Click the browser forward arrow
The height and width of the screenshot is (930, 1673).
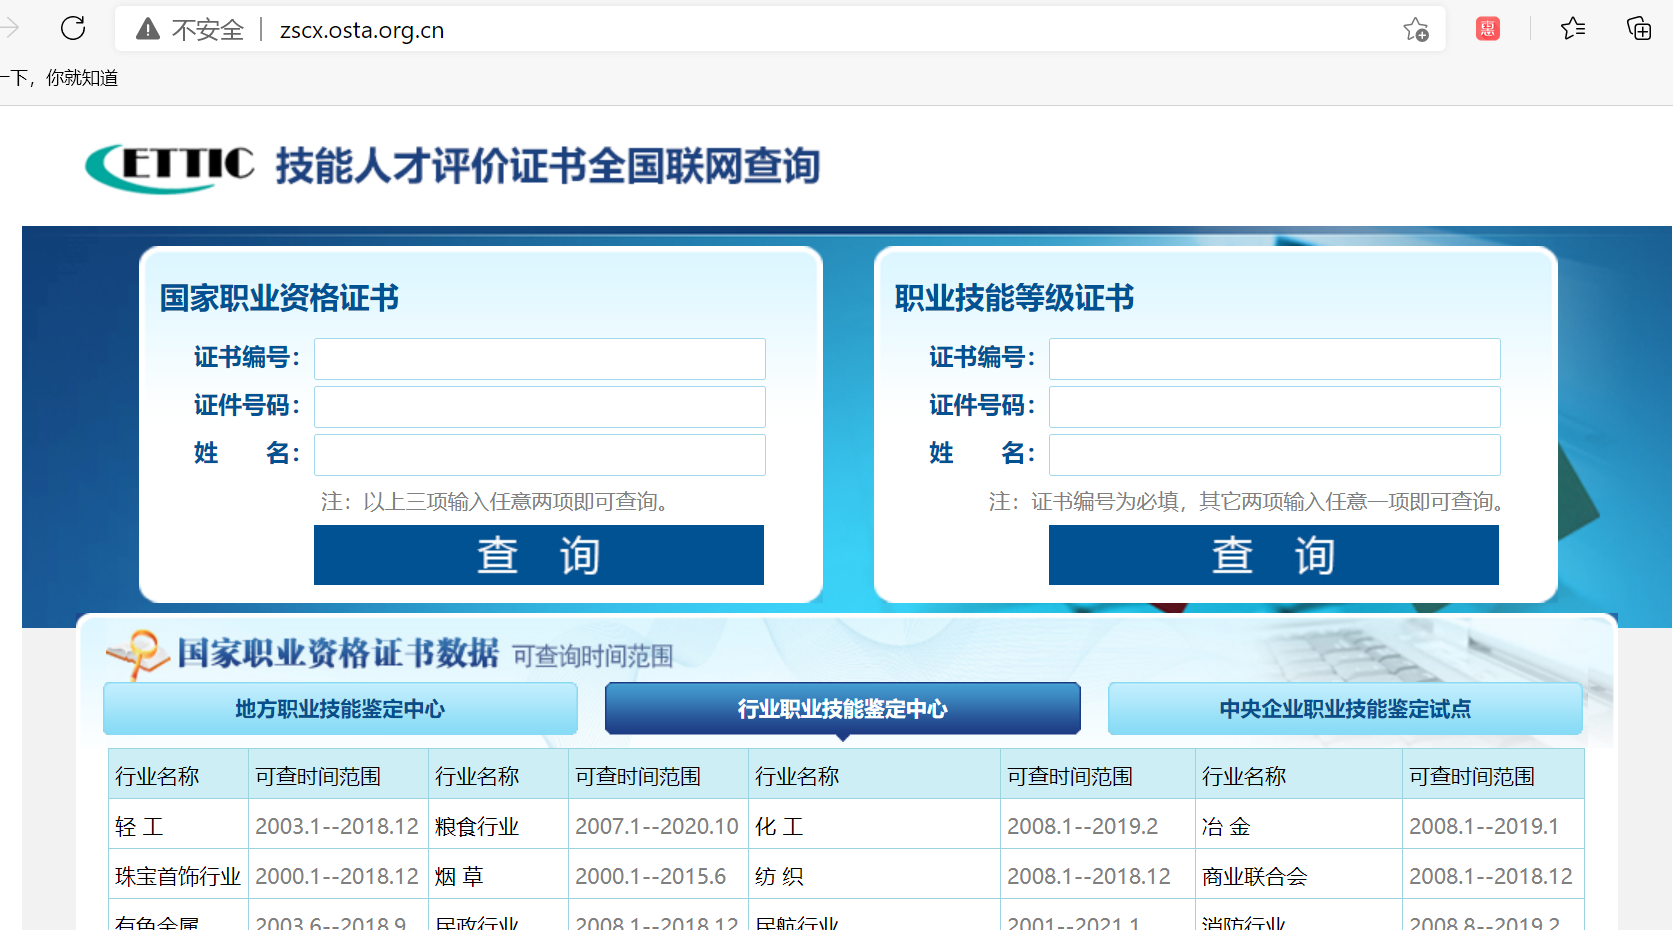tap(10, 28)
